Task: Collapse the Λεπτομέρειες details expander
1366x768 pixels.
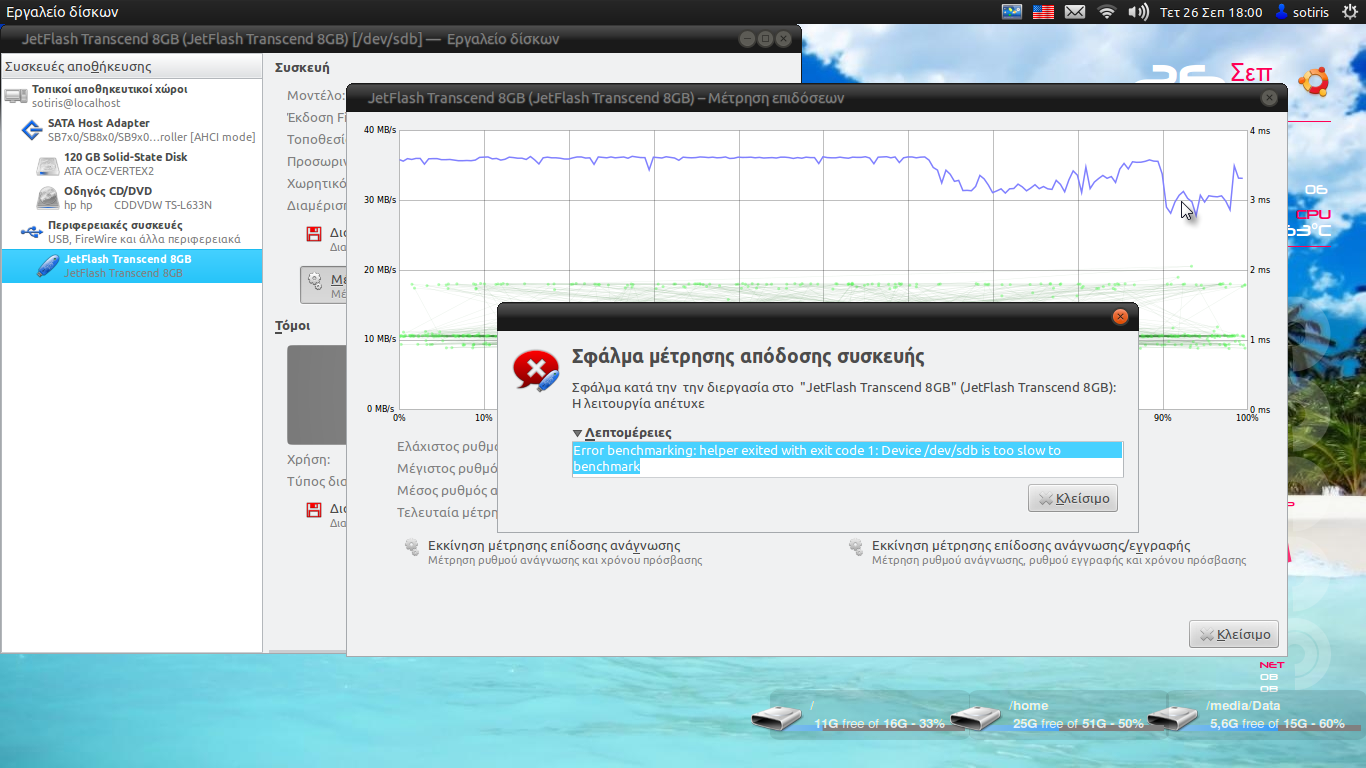Action: (578, 433)
